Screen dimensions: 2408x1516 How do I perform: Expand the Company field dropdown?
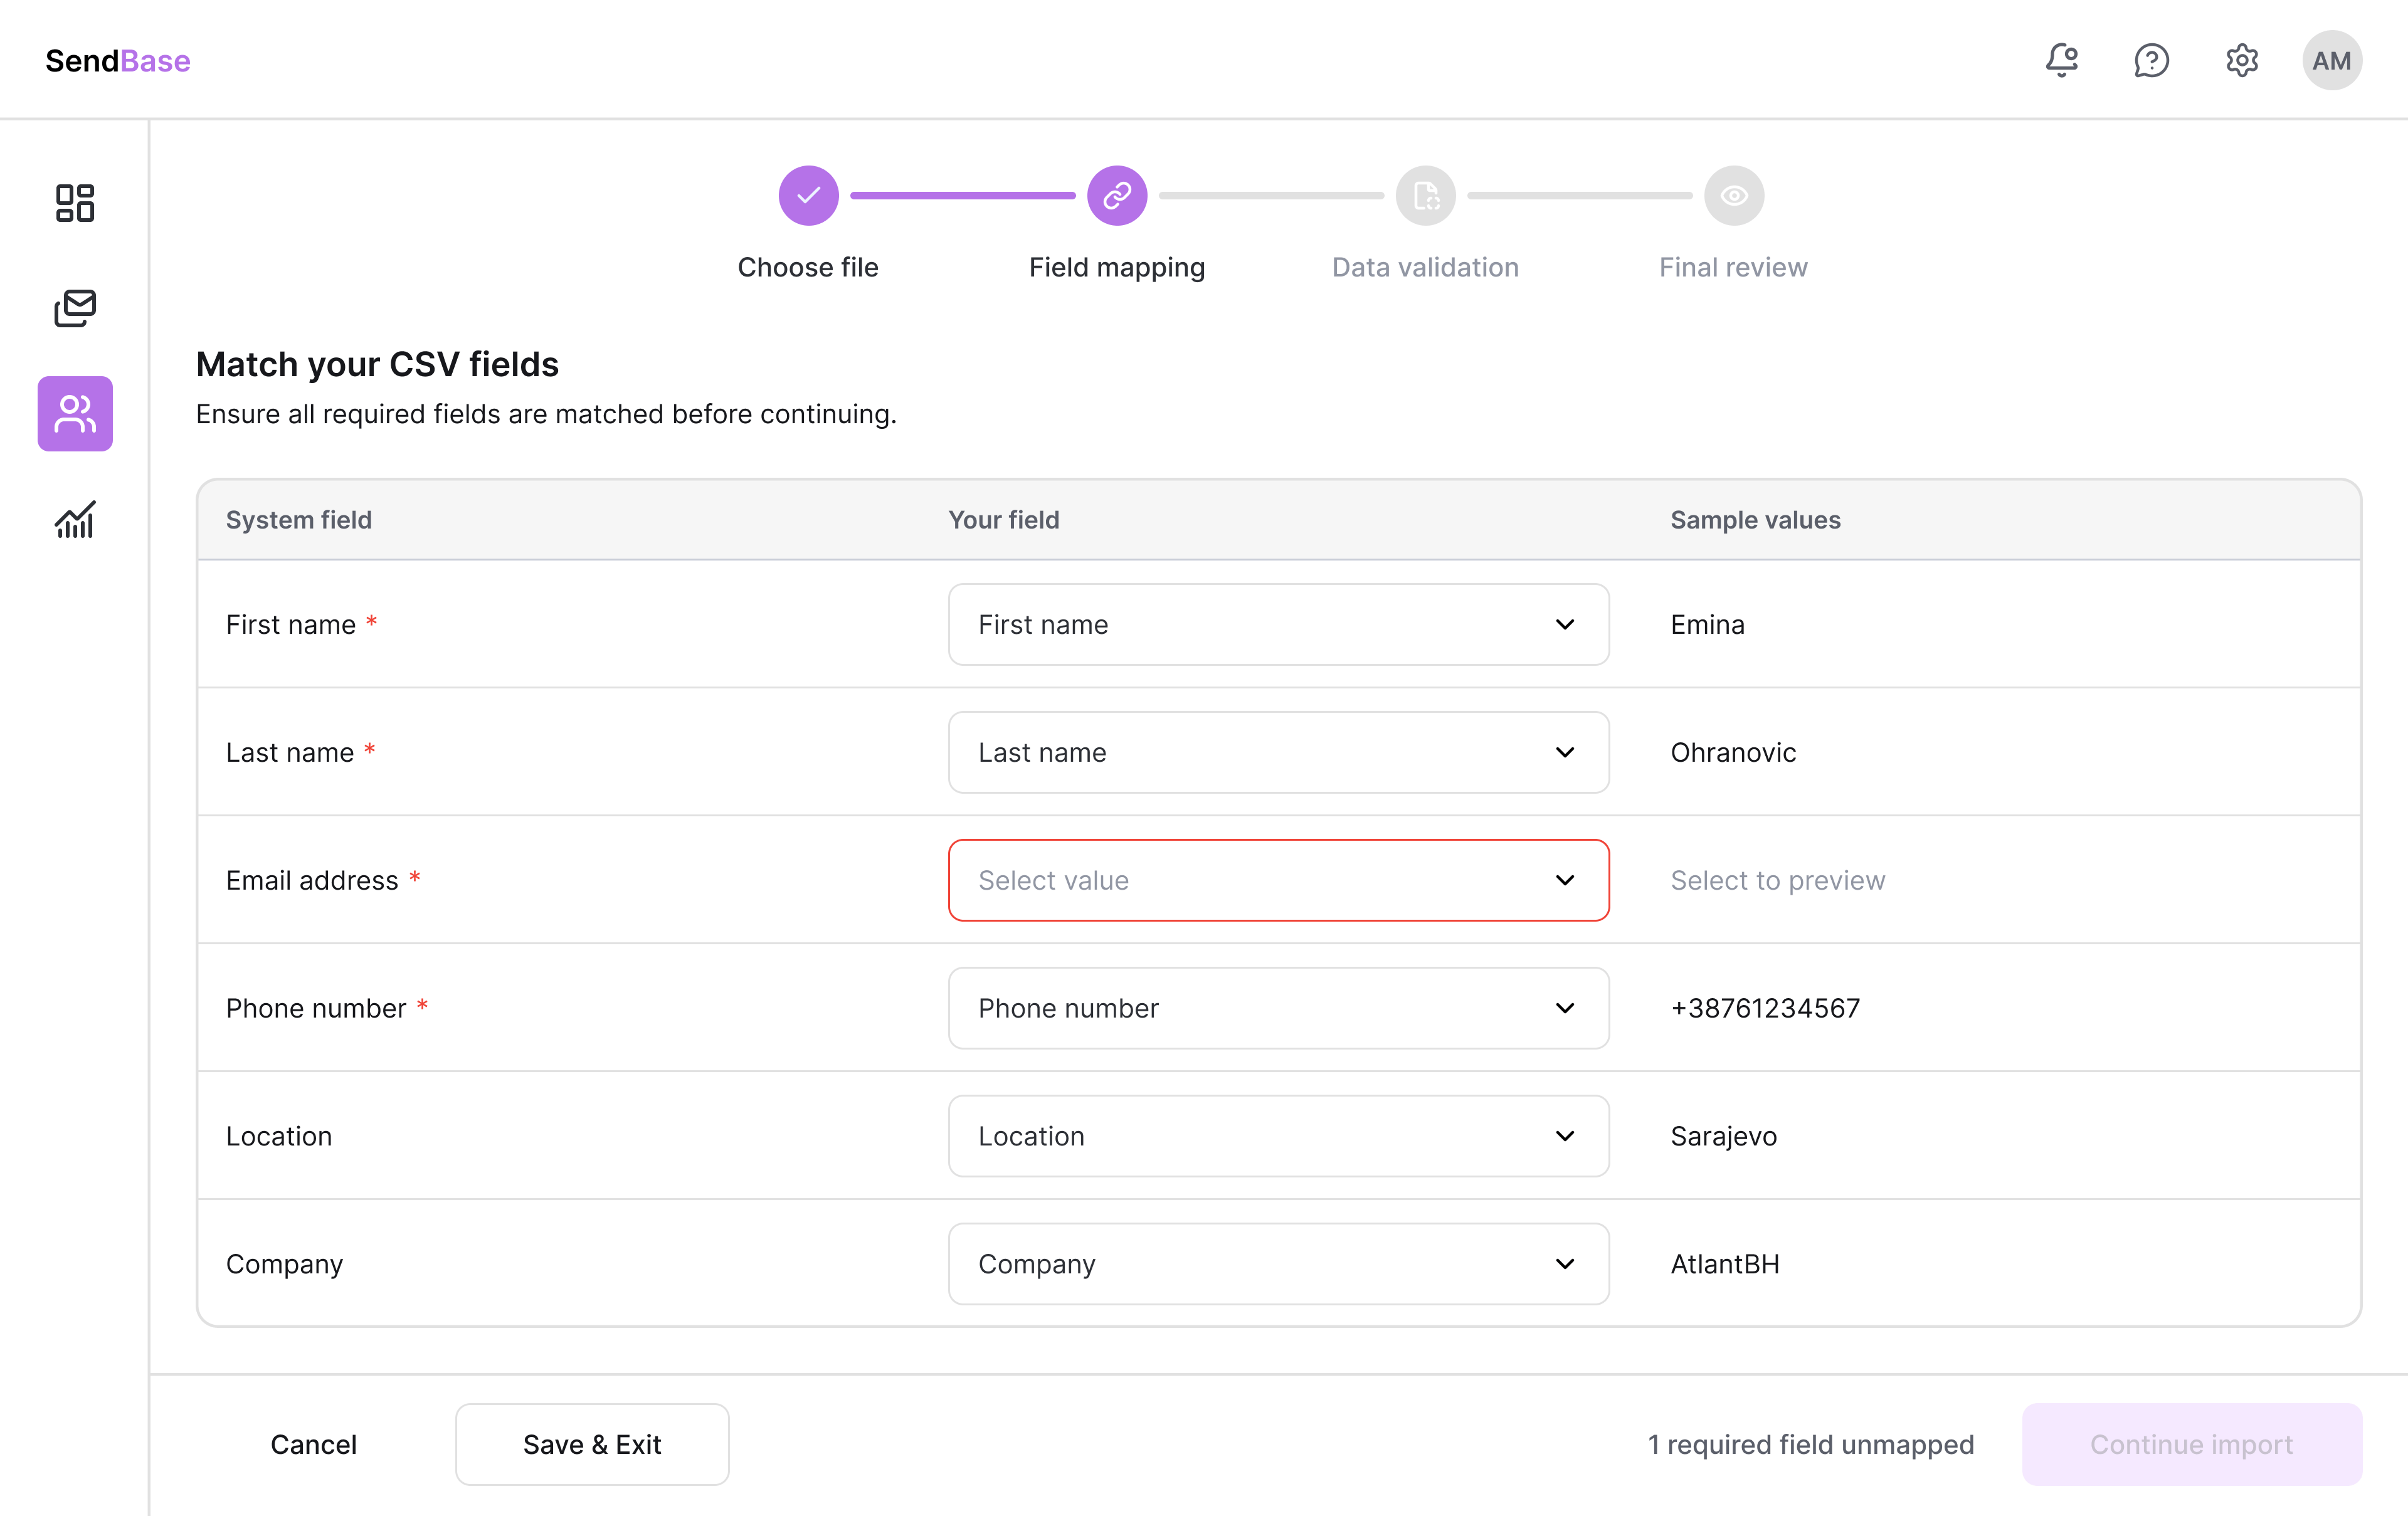(x=1278, y=1264)
